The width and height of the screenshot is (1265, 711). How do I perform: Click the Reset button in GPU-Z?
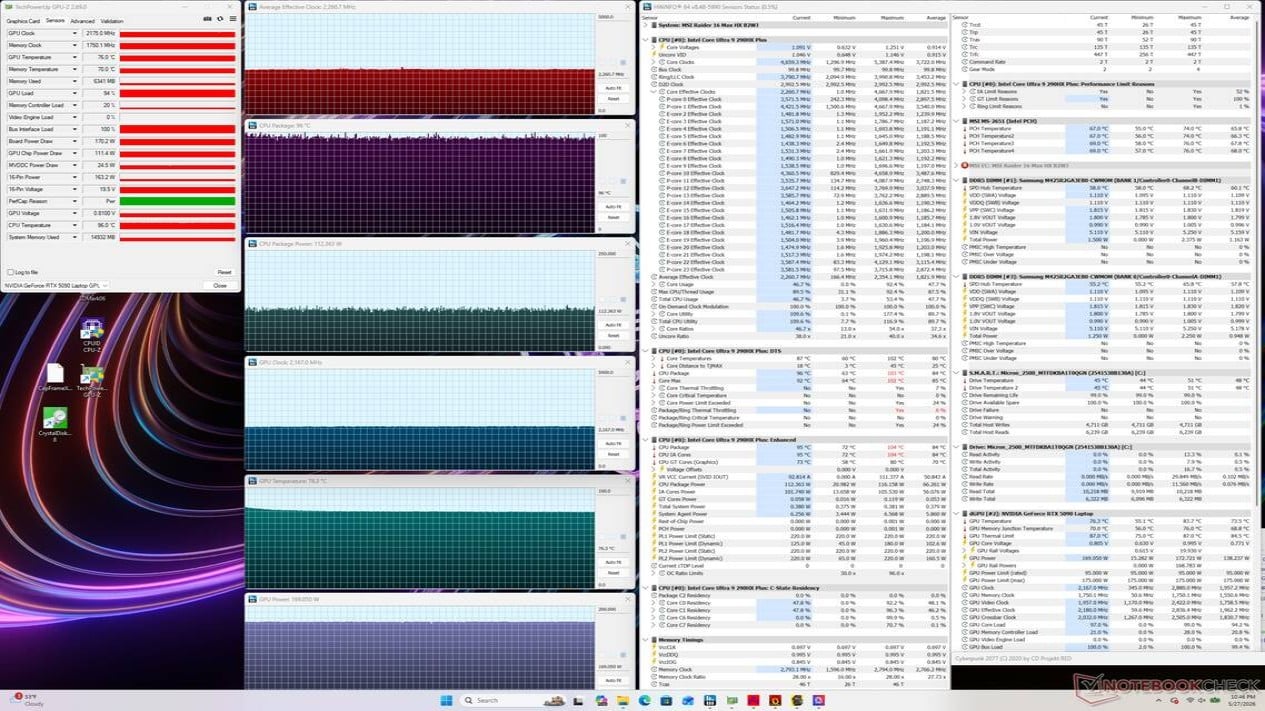pos(224,272)
